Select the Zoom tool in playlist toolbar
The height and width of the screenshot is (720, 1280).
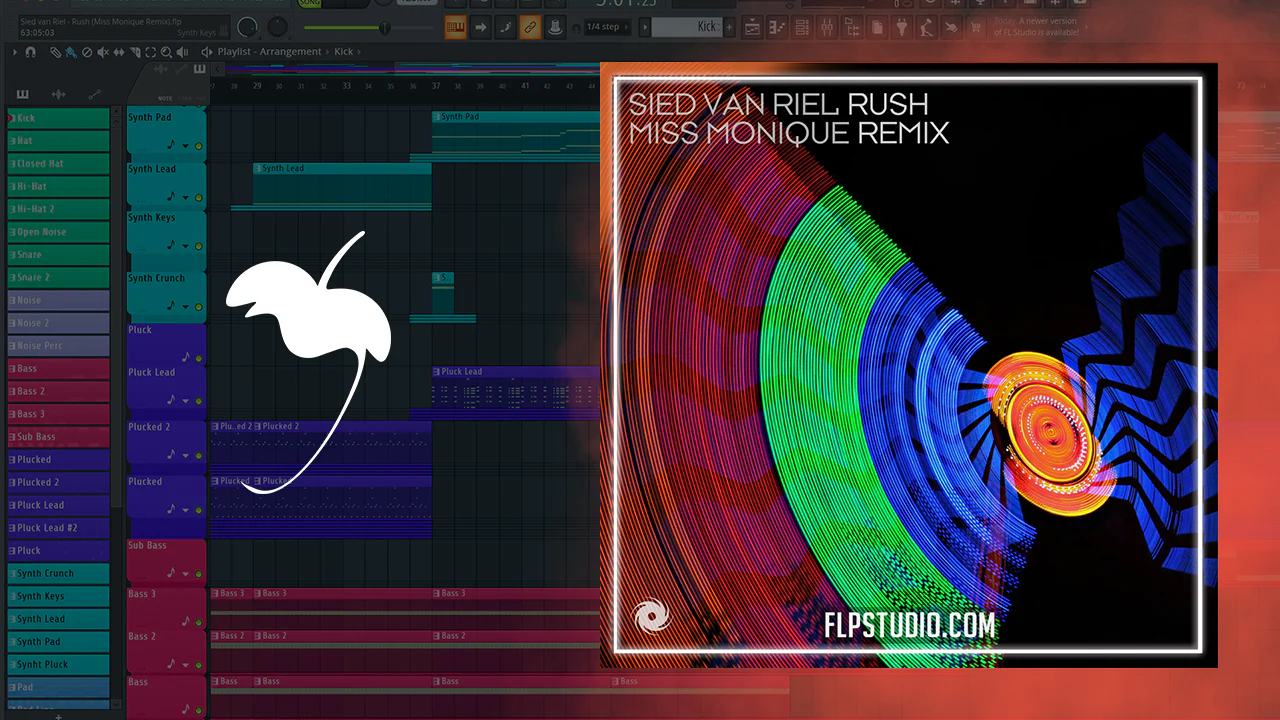[x=166, y=52]
